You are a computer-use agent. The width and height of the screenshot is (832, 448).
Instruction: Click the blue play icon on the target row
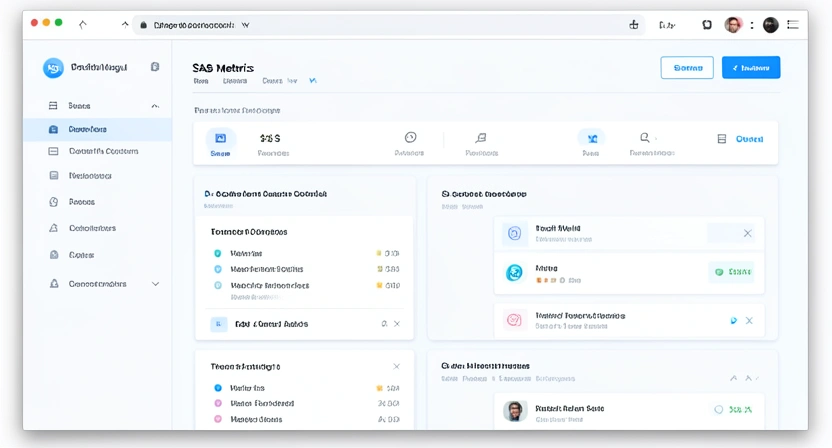(733, 321)
